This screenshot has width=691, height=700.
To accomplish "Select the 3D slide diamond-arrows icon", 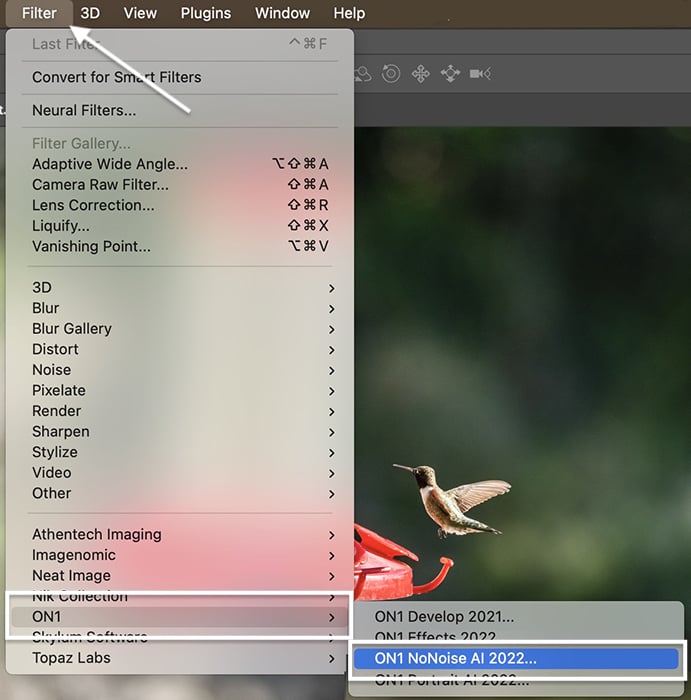I will coord(450,74).
